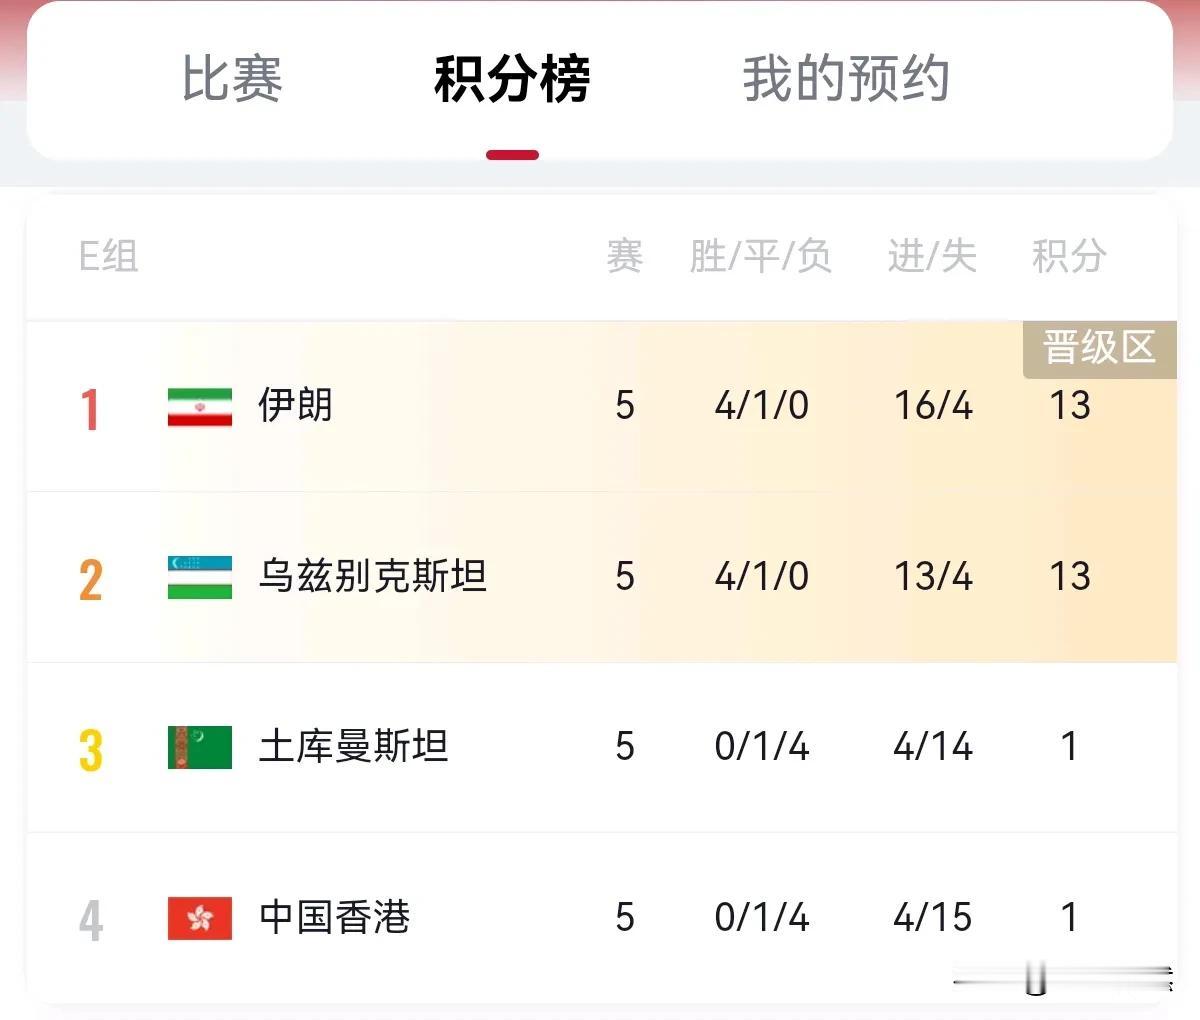
Task: Click the 积分 column header
Action: 1069,257
